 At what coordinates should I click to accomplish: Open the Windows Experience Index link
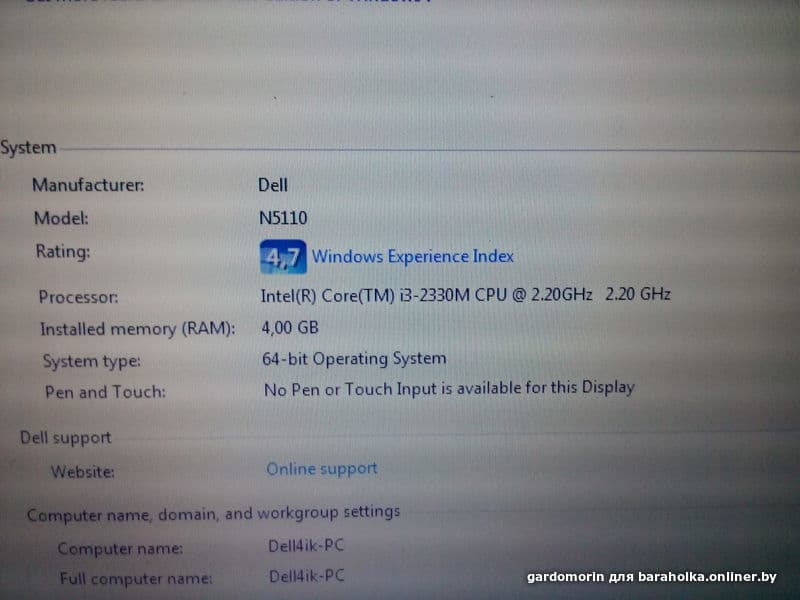(x=412, y=256)
